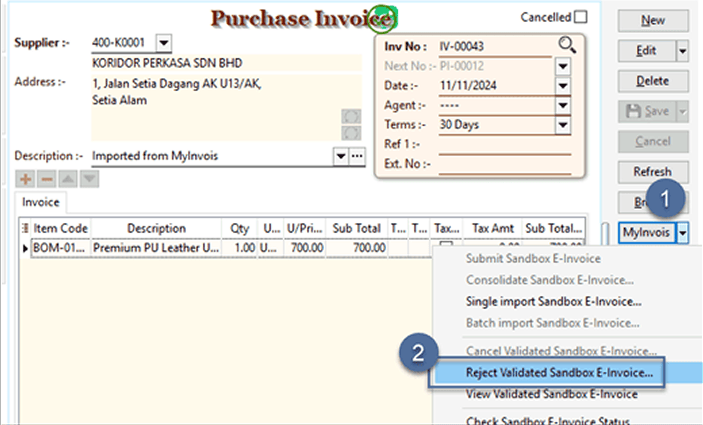This screenshot has height=425, width=703.
Task: Click the Tax Amt column header
Action: coord(493,228)
